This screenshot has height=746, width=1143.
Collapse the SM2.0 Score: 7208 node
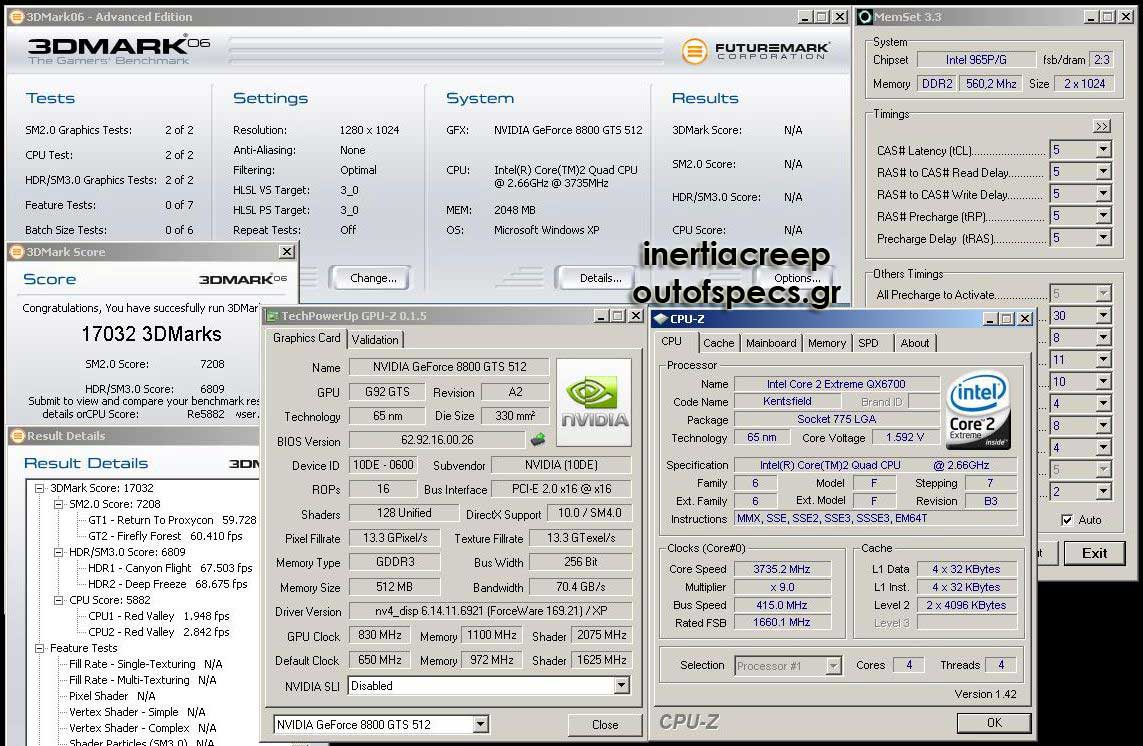59,505
